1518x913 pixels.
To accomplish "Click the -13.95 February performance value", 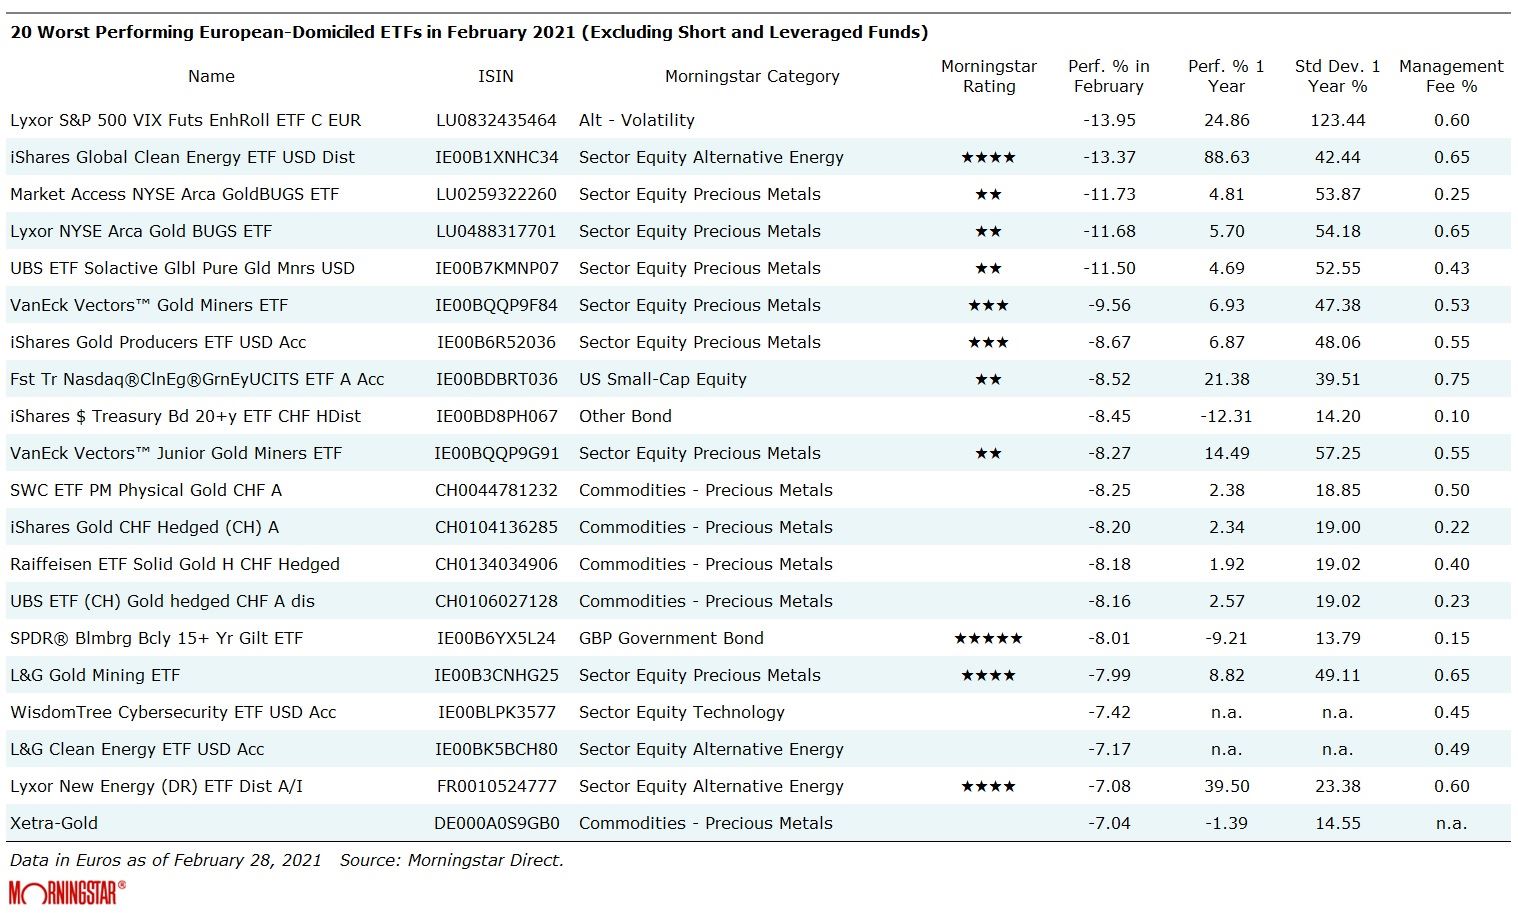I will click(1109, 120).
